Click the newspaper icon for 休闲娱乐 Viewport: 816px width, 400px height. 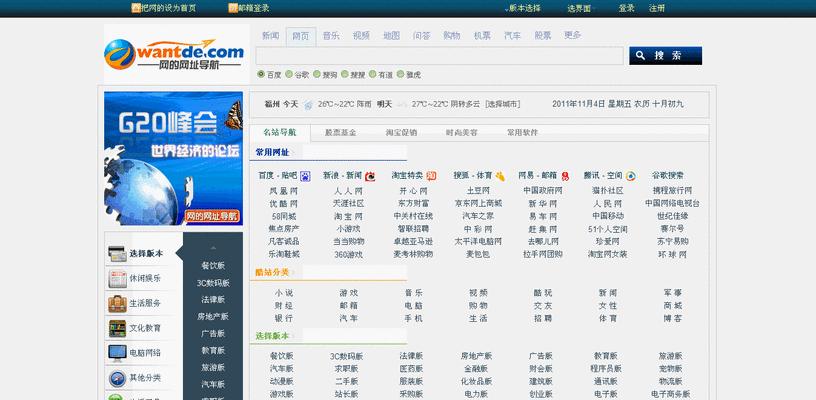coord(117,279)
